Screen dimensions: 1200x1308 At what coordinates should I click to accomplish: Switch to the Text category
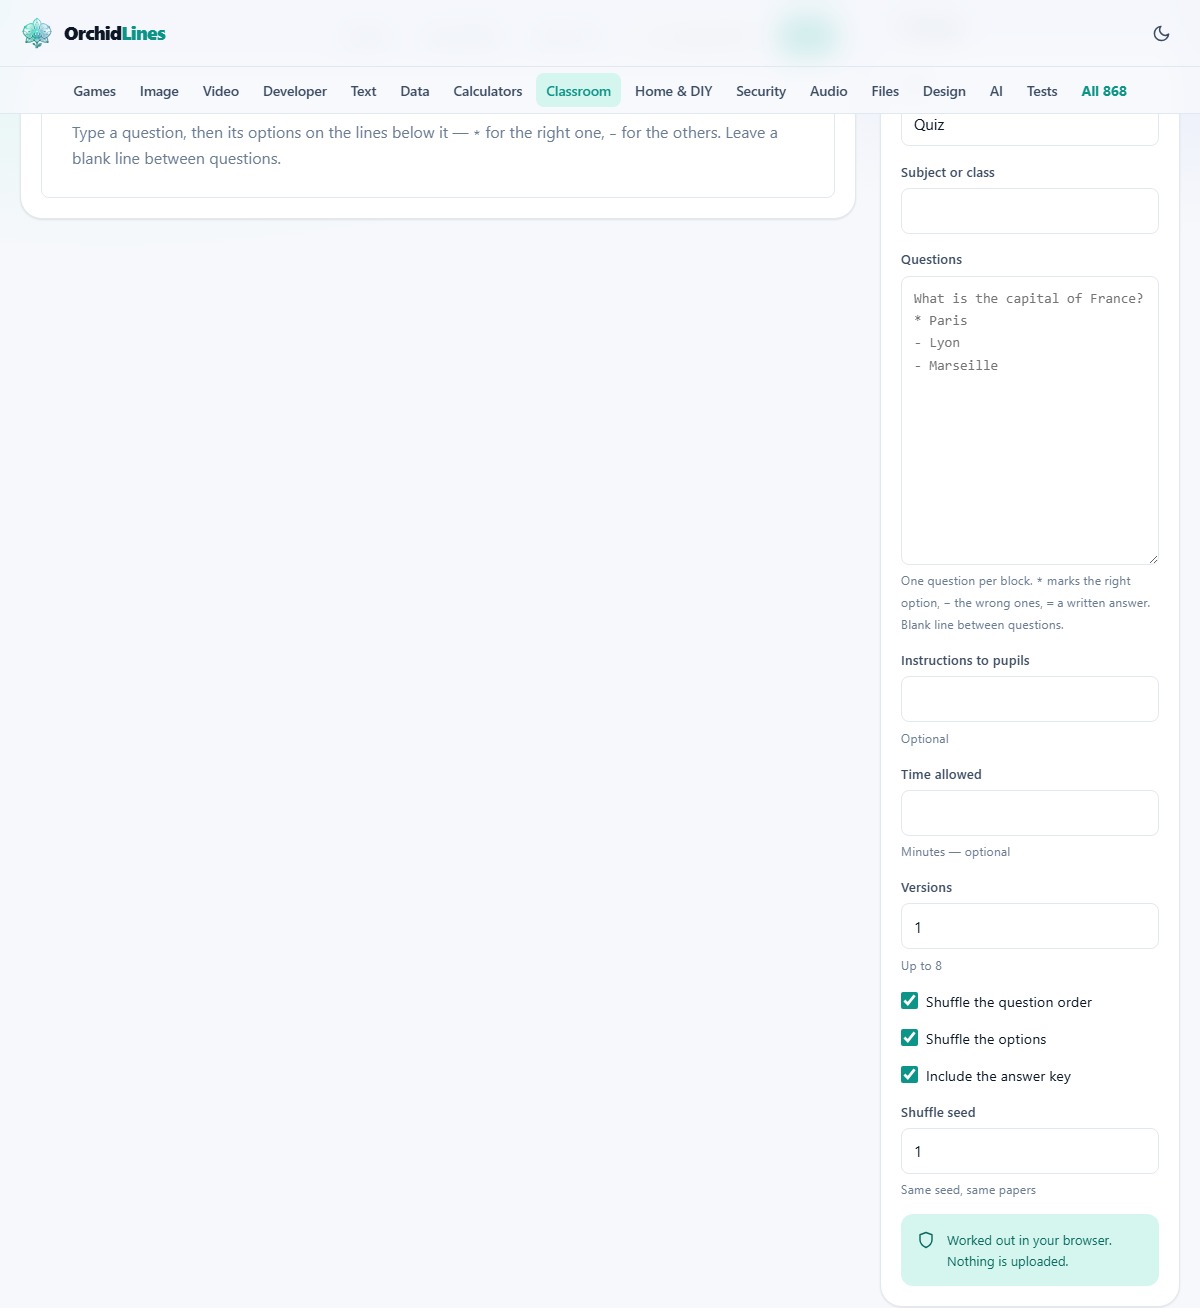pos(363,91)
